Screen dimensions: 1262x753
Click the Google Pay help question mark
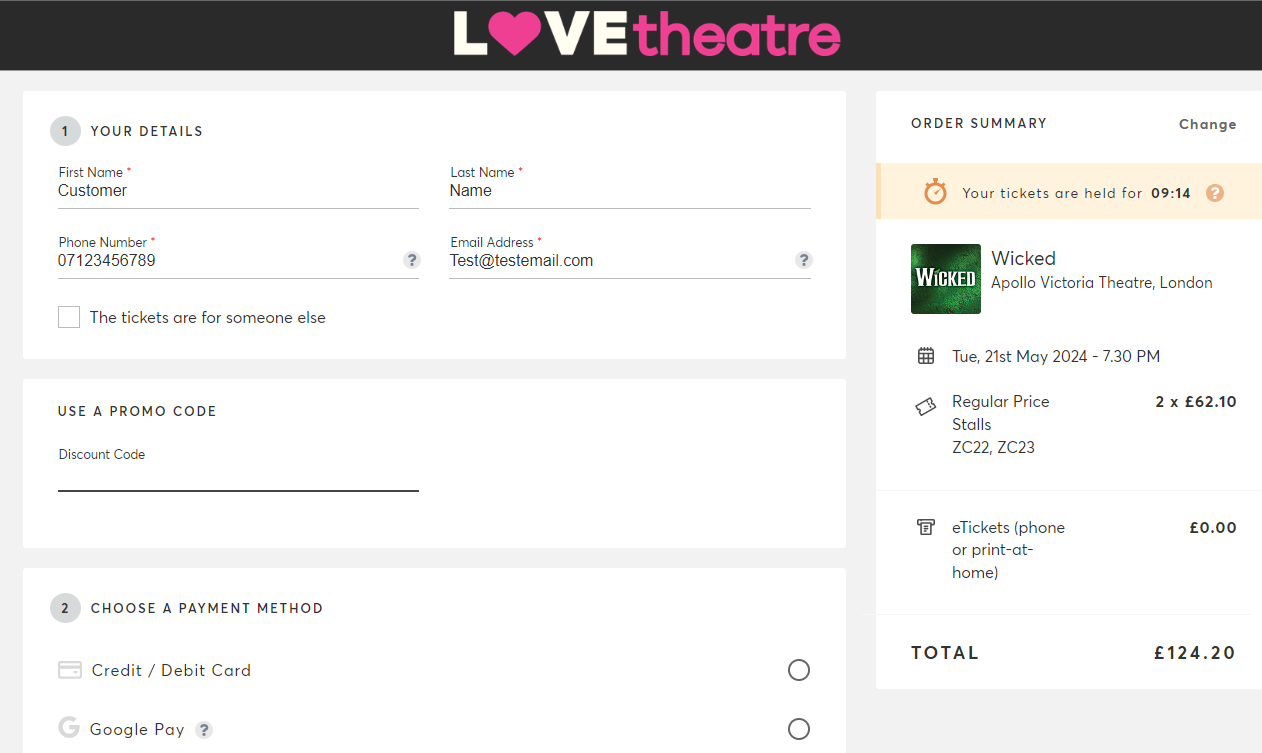point(204,730)
